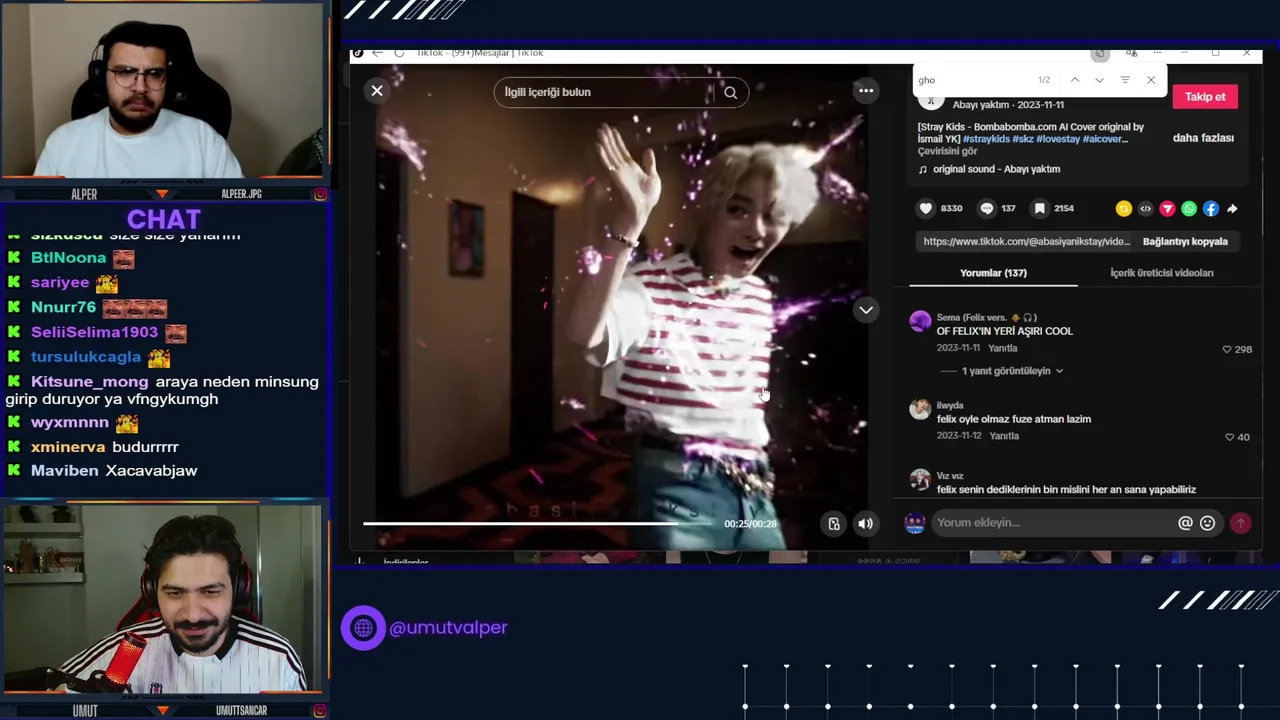Click the #lovestay hashtag

(x=1058, y=139)
